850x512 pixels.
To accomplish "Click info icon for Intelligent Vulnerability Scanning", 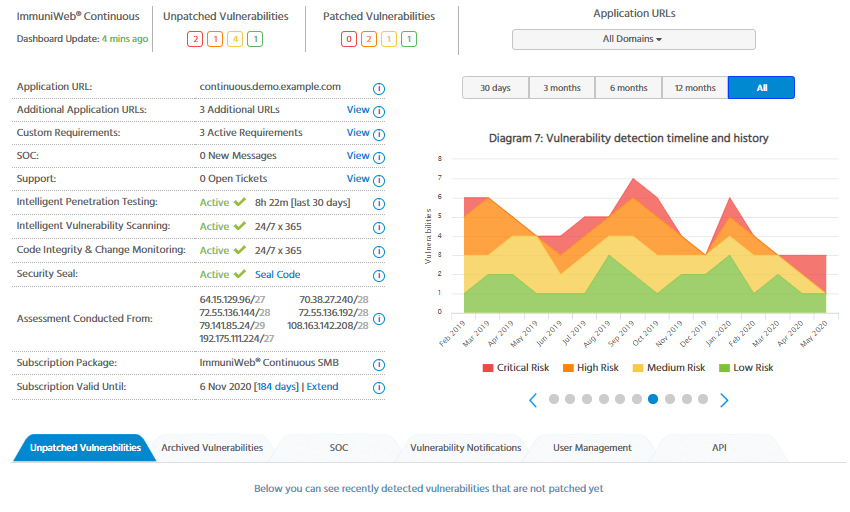I will coord(379,228).
